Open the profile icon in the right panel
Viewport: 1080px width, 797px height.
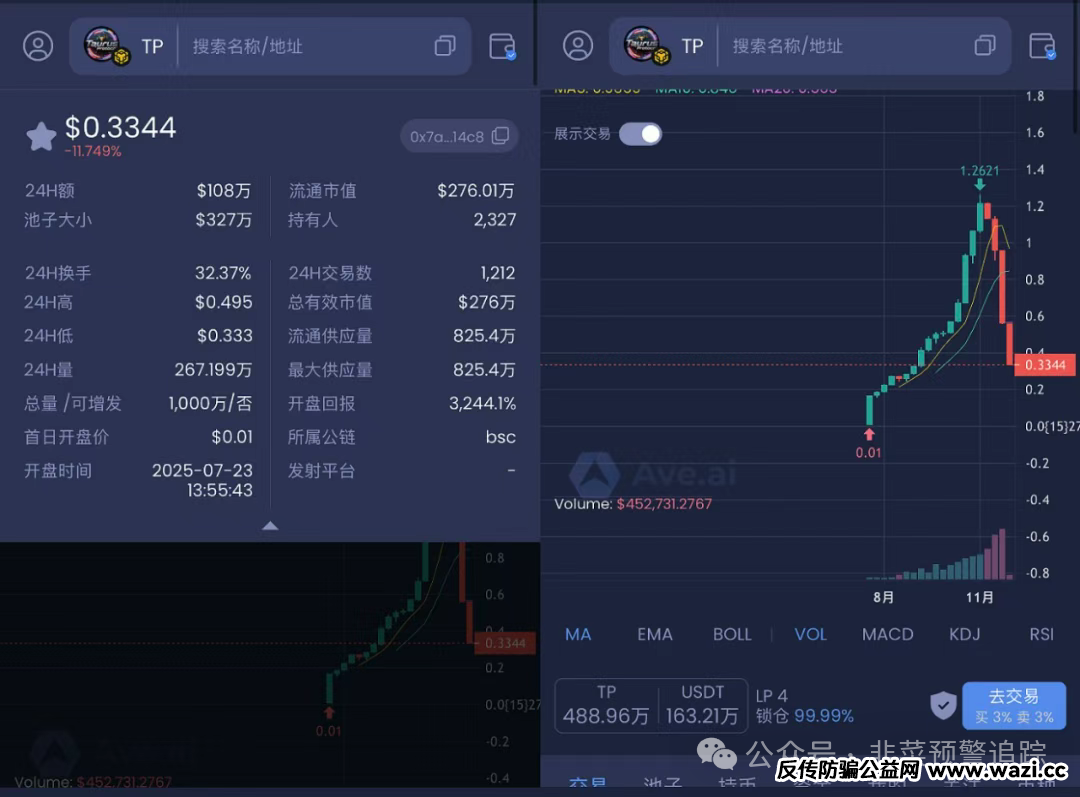[578, 46]
